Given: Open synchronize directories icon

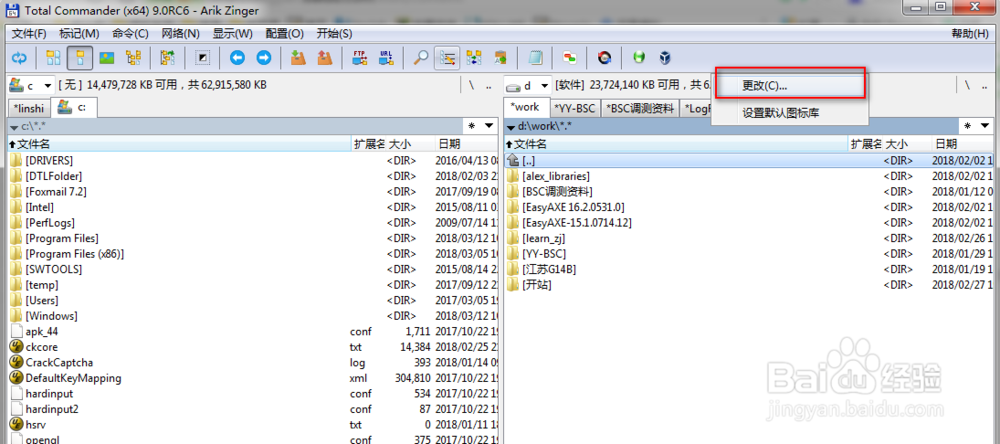Looking at the screenshot, I should (x=474, y=59).
